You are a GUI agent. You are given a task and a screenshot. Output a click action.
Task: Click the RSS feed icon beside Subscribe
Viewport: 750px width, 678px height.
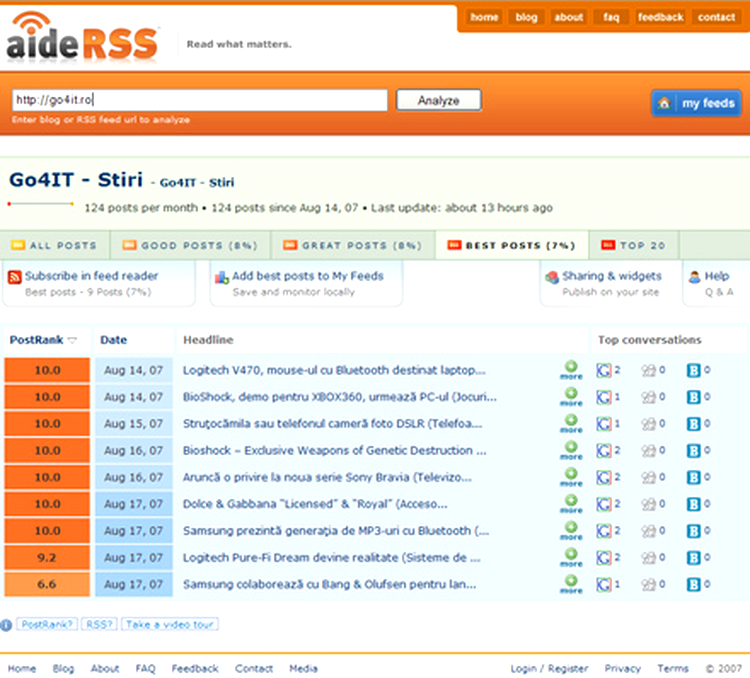(15, 277)
